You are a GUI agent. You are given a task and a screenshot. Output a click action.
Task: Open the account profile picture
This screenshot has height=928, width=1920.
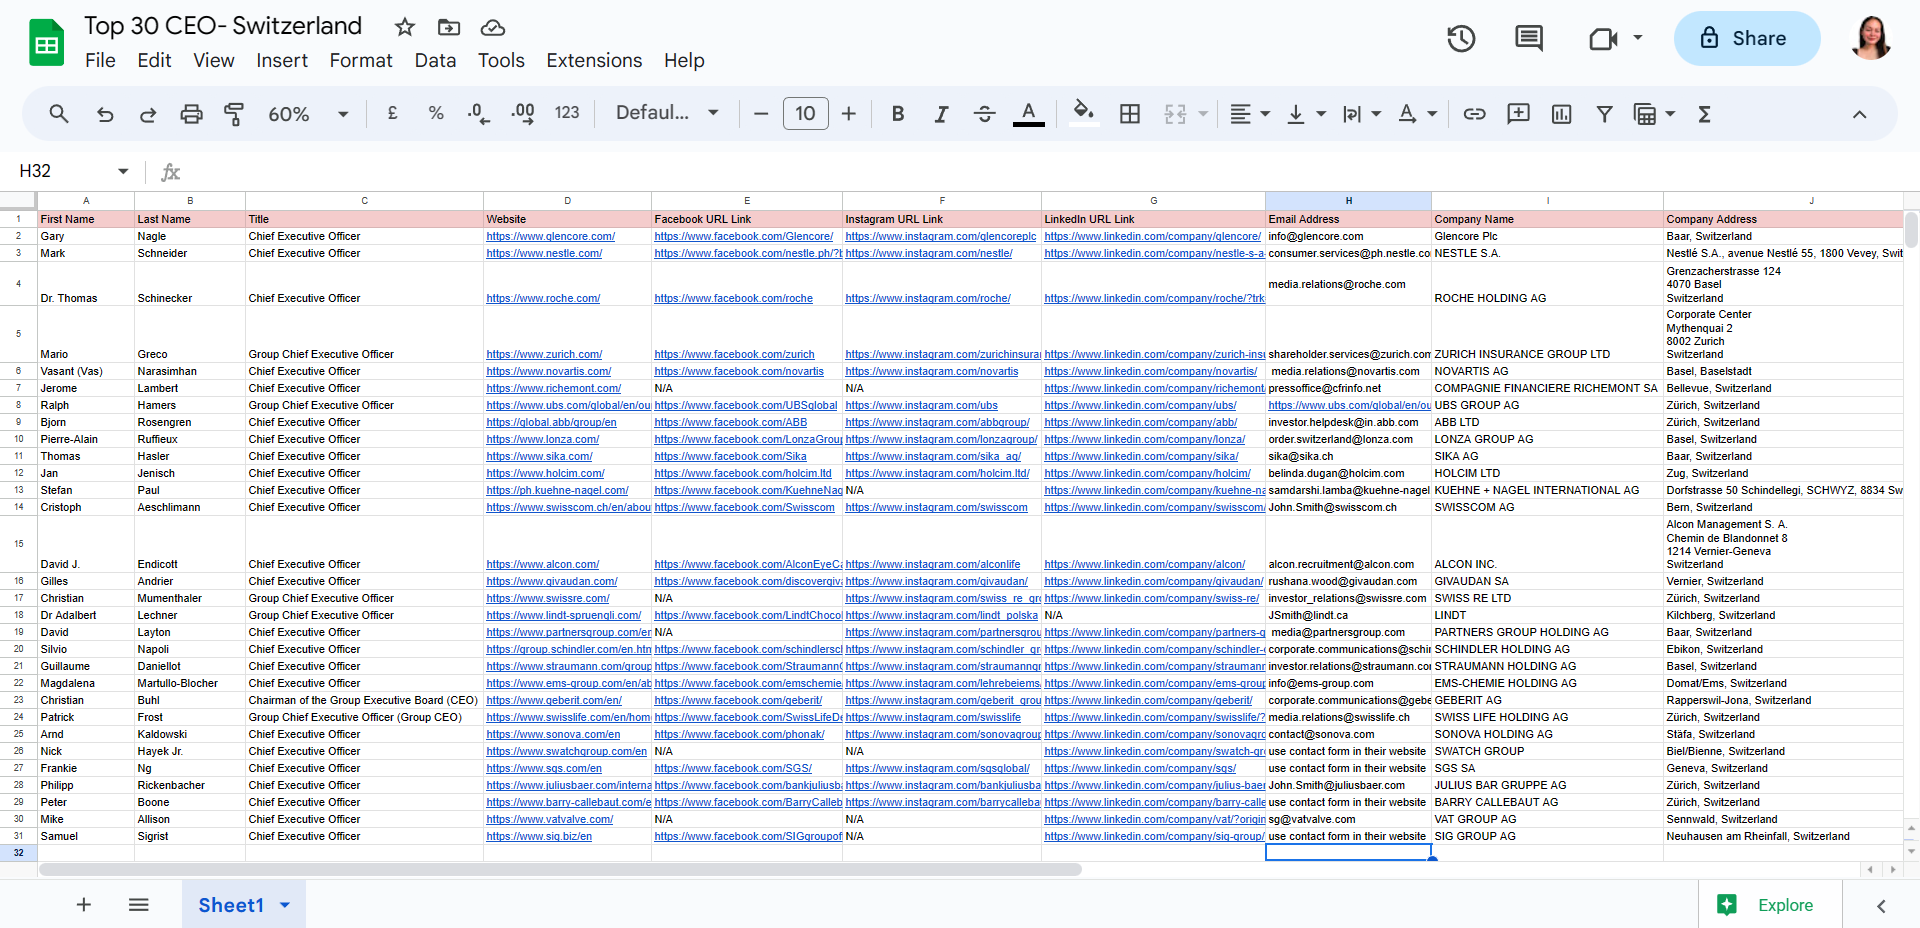point(1872,39)
